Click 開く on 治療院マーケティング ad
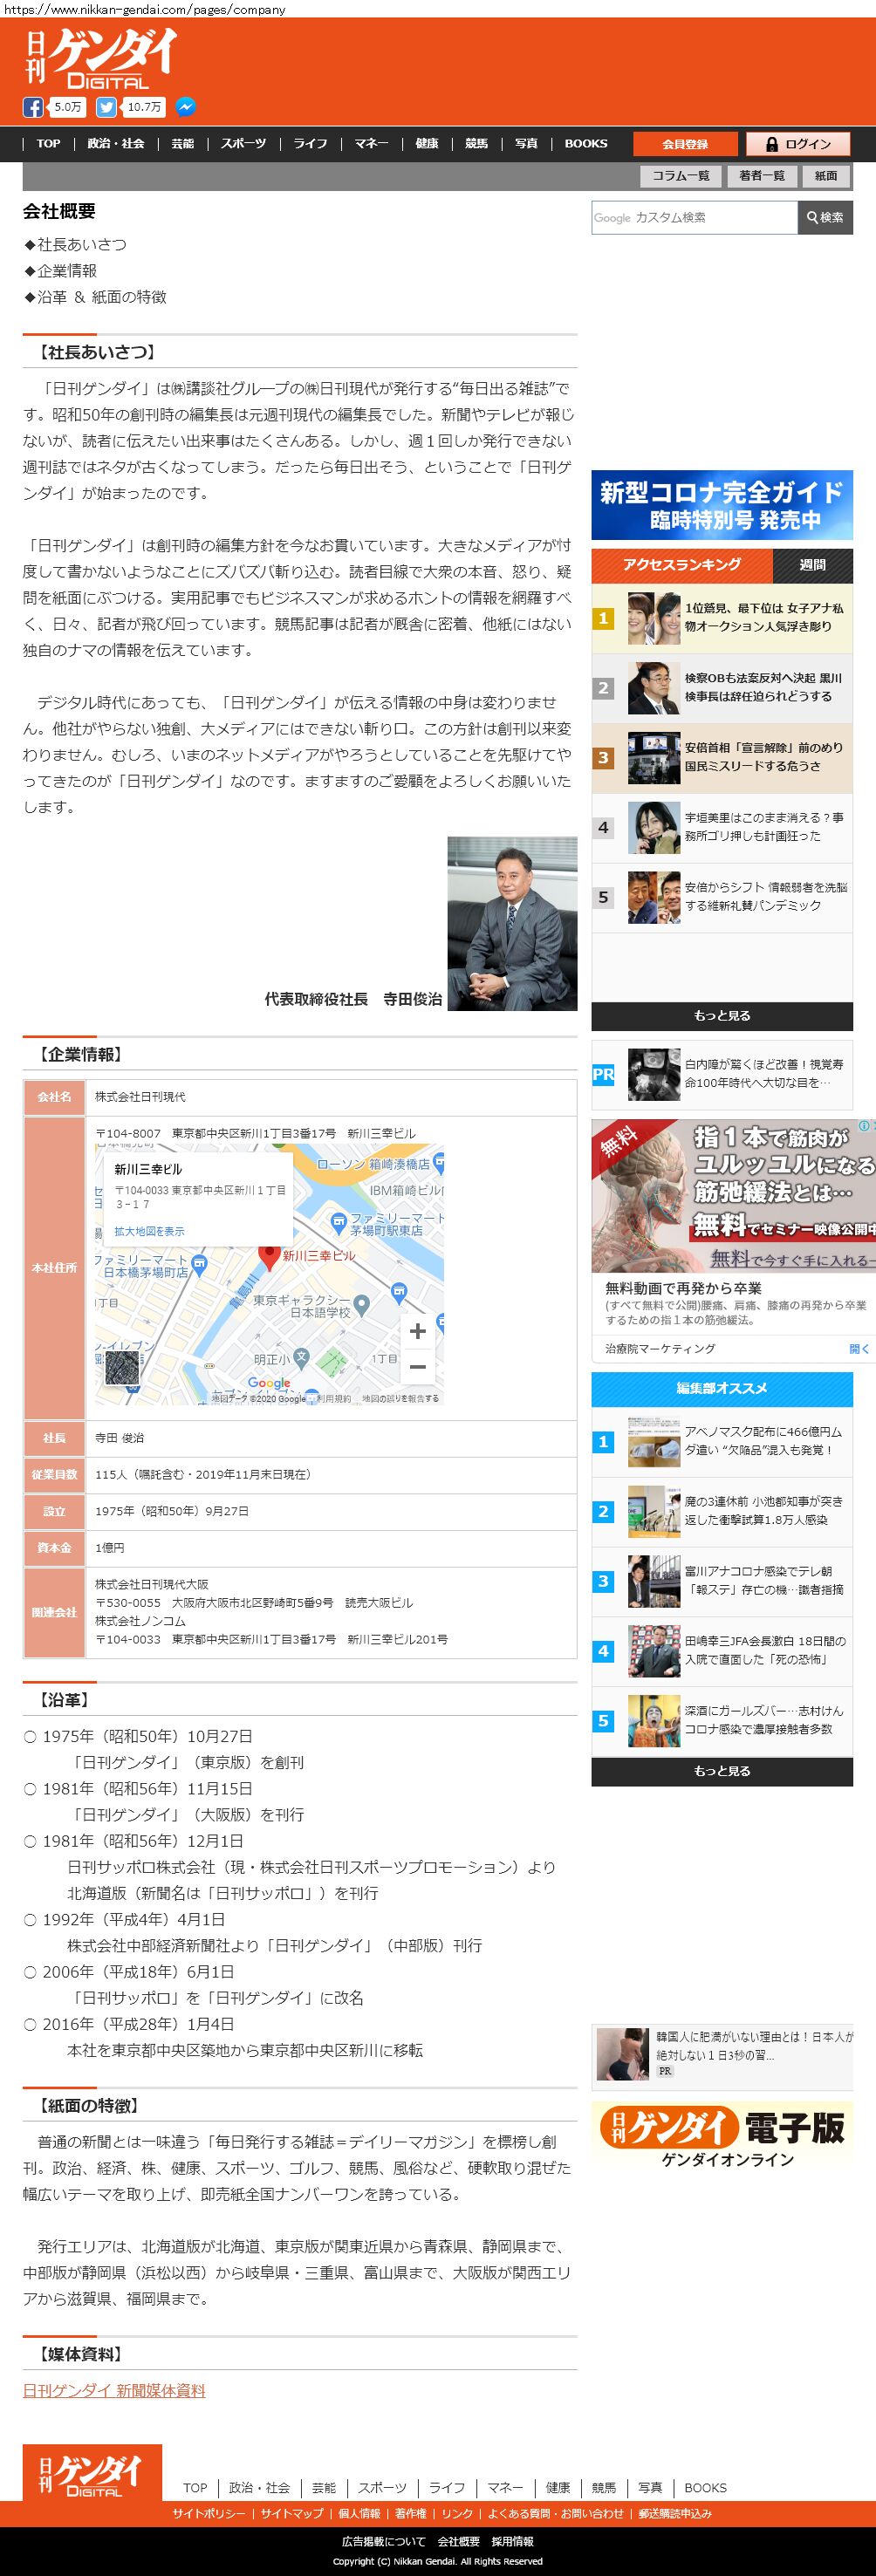This screenshot has height=2576, width=876. pyautogui.click(x=859, y=1349)
